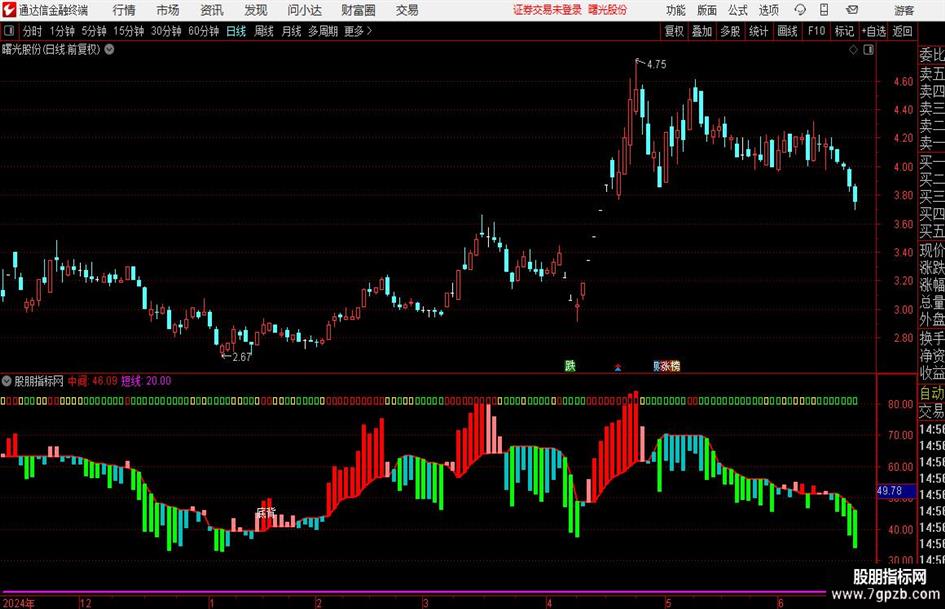Viewport: 945px width, 609px height.
Task: Open the dropdown beside 曙光股份 title
Action: (x=109, y=50)
